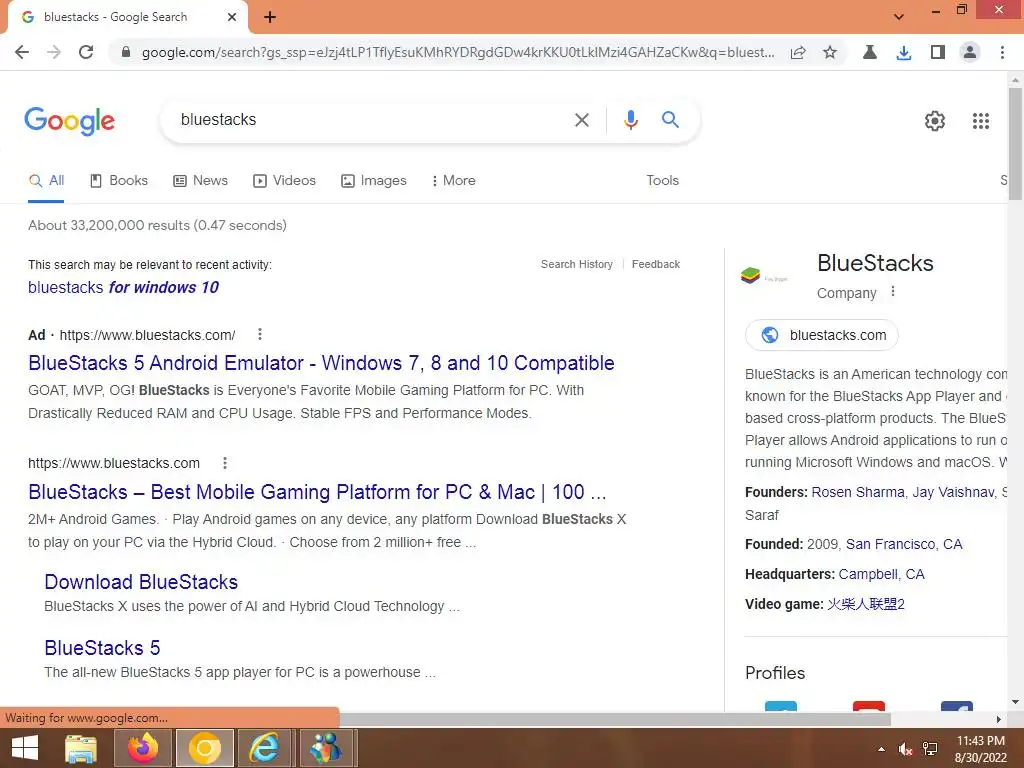1024x768 pixels.
Task: Switch to the Images tab
Action: [x=374, y=181]
